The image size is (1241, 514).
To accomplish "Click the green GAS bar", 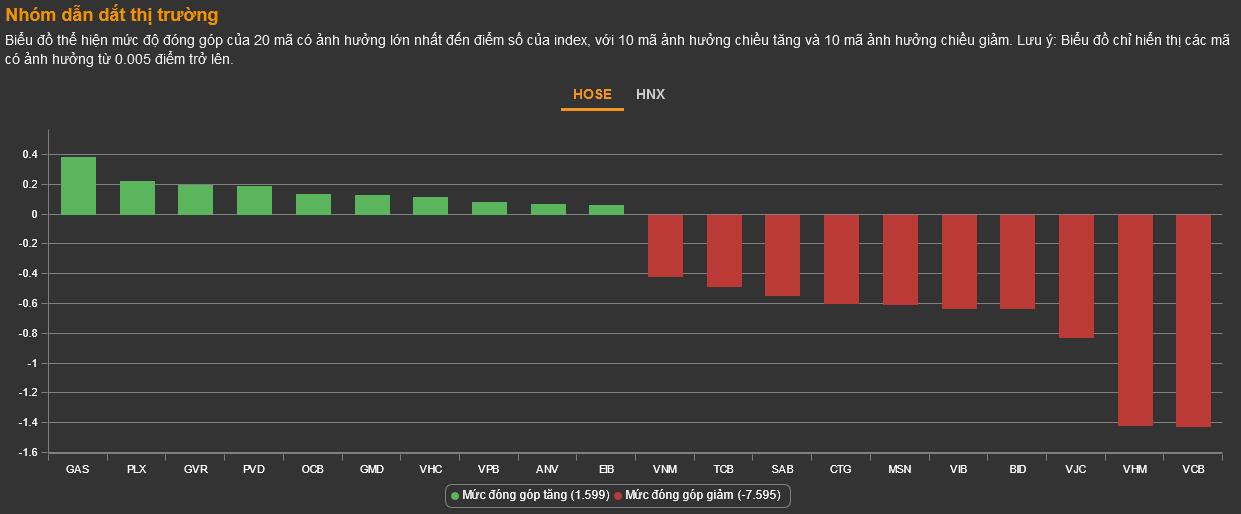I will tap(78, 186).
